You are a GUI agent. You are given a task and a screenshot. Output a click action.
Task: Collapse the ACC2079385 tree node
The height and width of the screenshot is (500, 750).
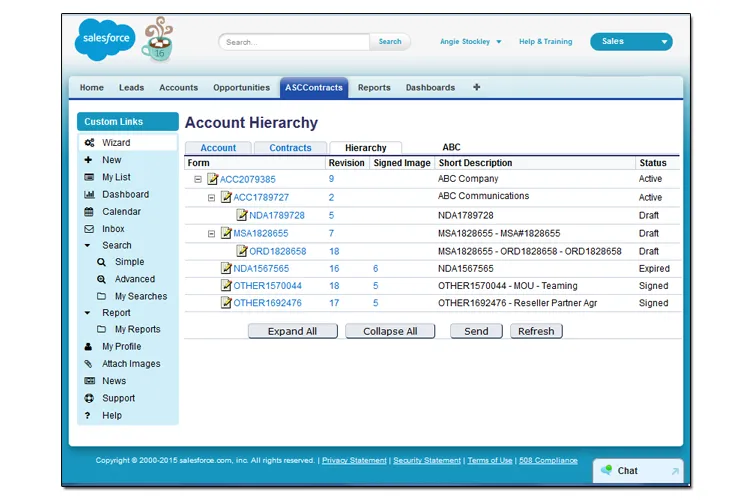198,179
